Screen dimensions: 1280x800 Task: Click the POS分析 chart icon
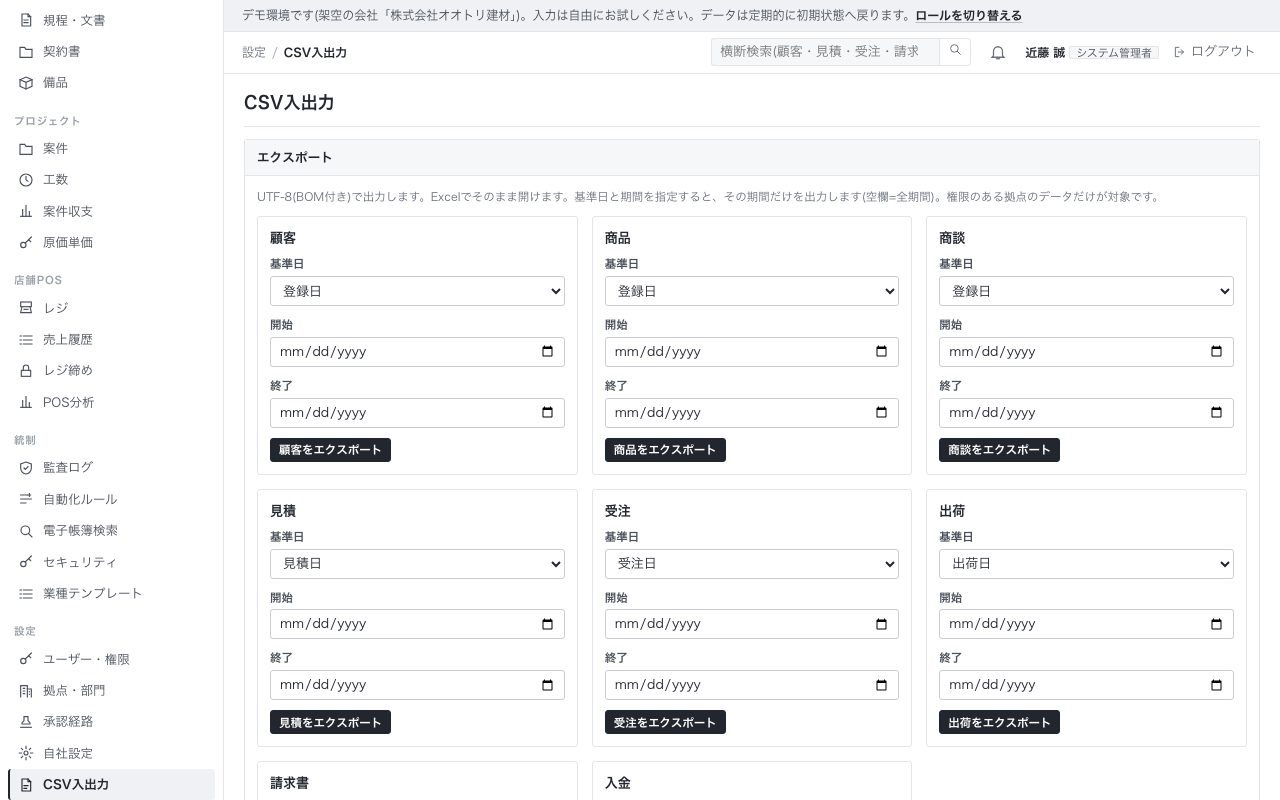(x=26, y=402)
